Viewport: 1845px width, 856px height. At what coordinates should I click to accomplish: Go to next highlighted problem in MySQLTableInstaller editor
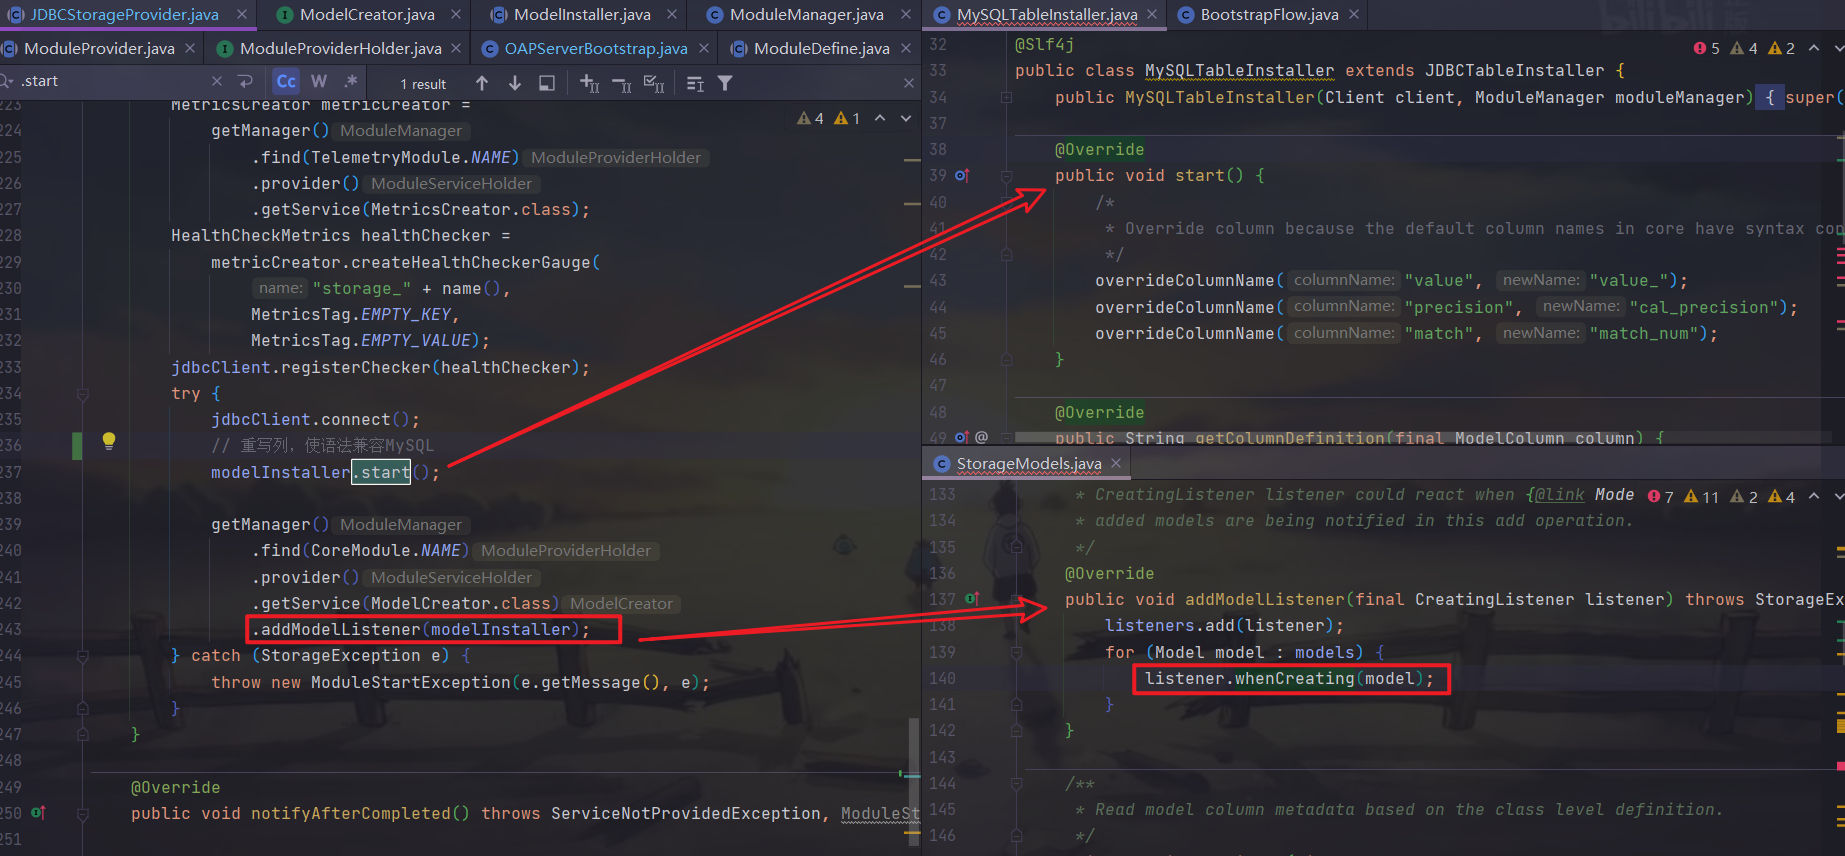tap(1838, 48)
